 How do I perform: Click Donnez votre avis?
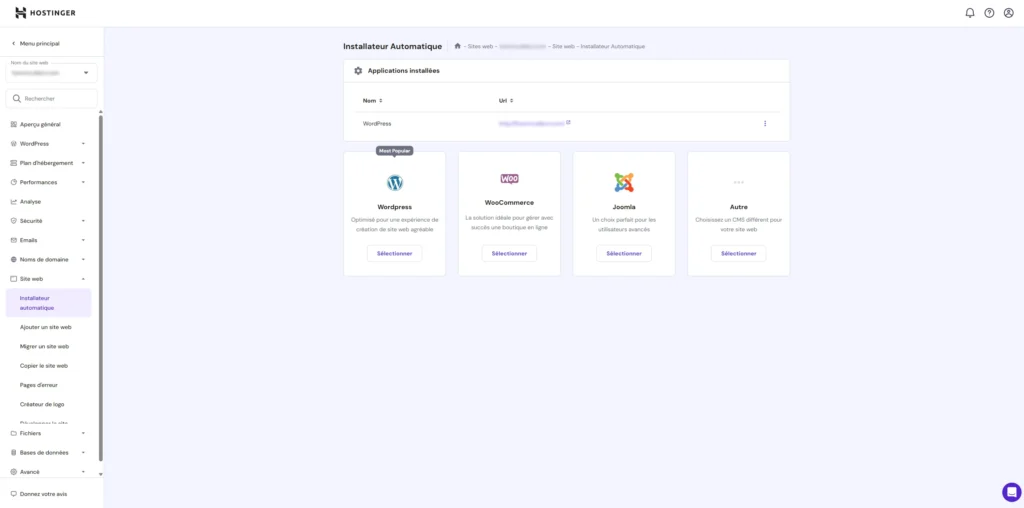tap(39, 494)
